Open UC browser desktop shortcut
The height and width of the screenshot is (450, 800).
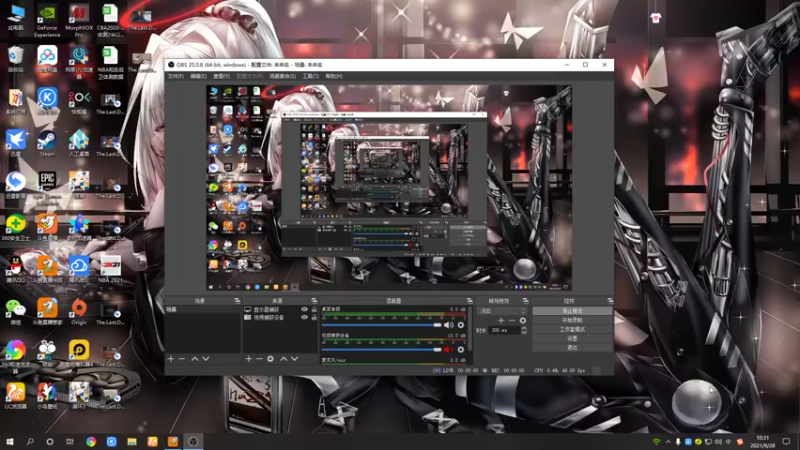[16, 396]
